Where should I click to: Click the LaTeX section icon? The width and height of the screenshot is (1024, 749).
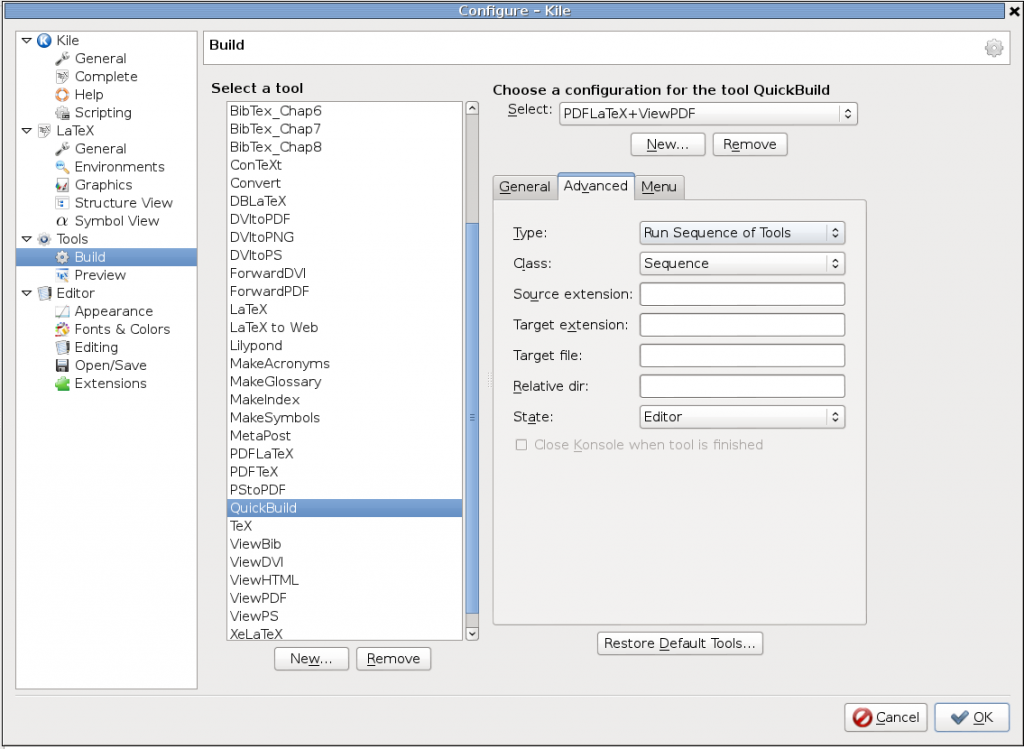(x=44, y=131)
